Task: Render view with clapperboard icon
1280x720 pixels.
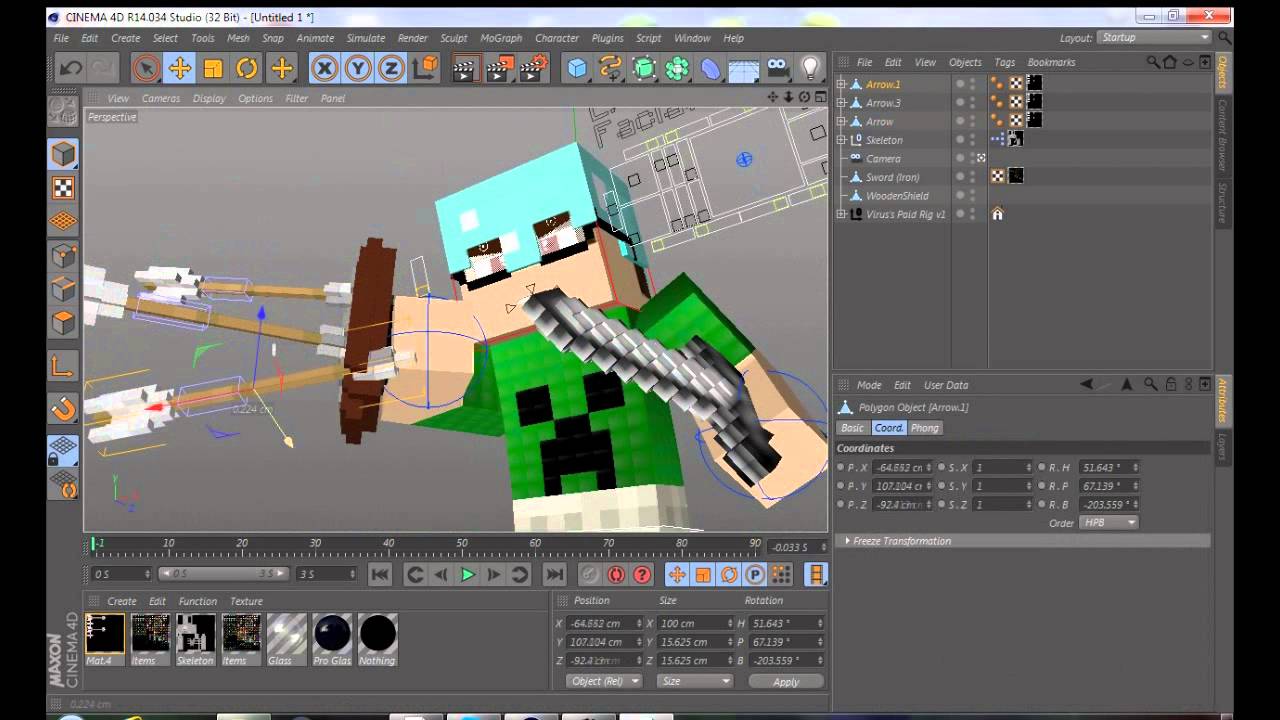Action: coord(465,68)
